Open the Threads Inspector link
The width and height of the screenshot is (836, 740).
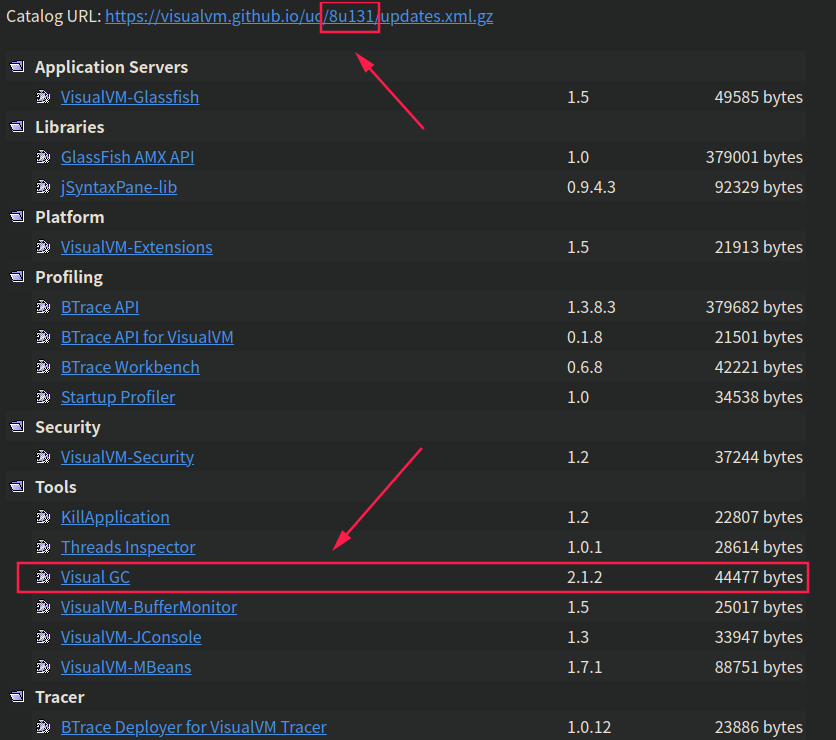click(x=128, y=547)
